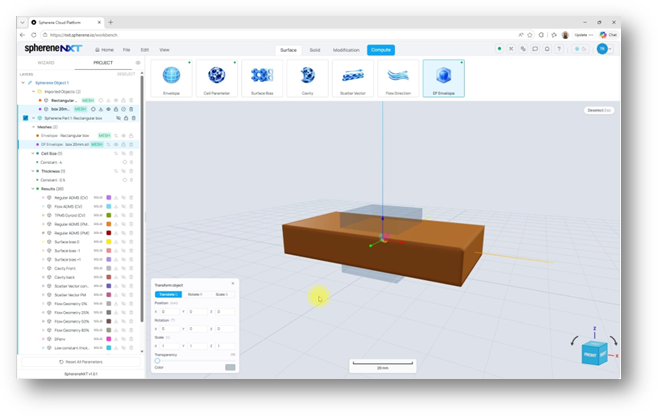Collapse the Spherene Part 1 node
This screenshot has width=658, height=416.
click(x=34, y=118)
